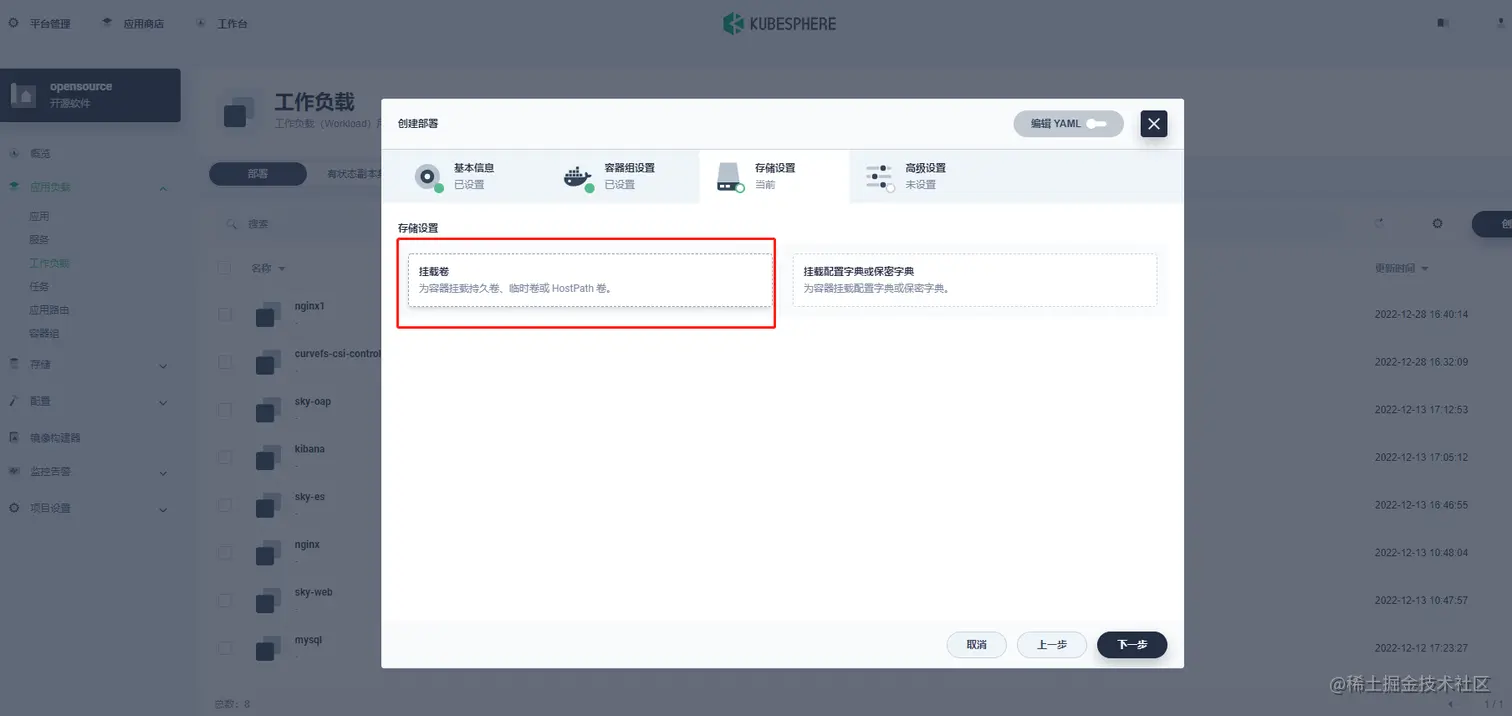Click the 取消 button

[977, 645]
